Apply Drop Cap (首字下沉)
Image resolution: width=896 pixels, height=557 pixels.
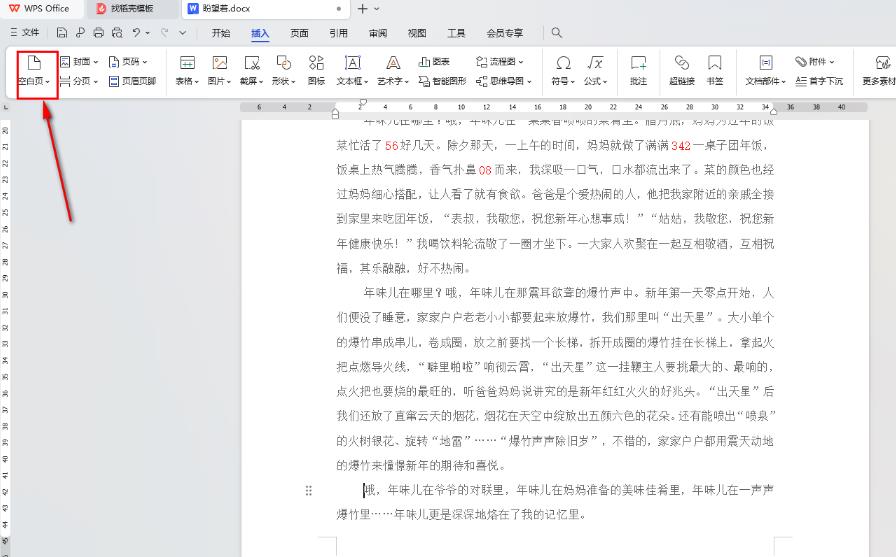819,81
